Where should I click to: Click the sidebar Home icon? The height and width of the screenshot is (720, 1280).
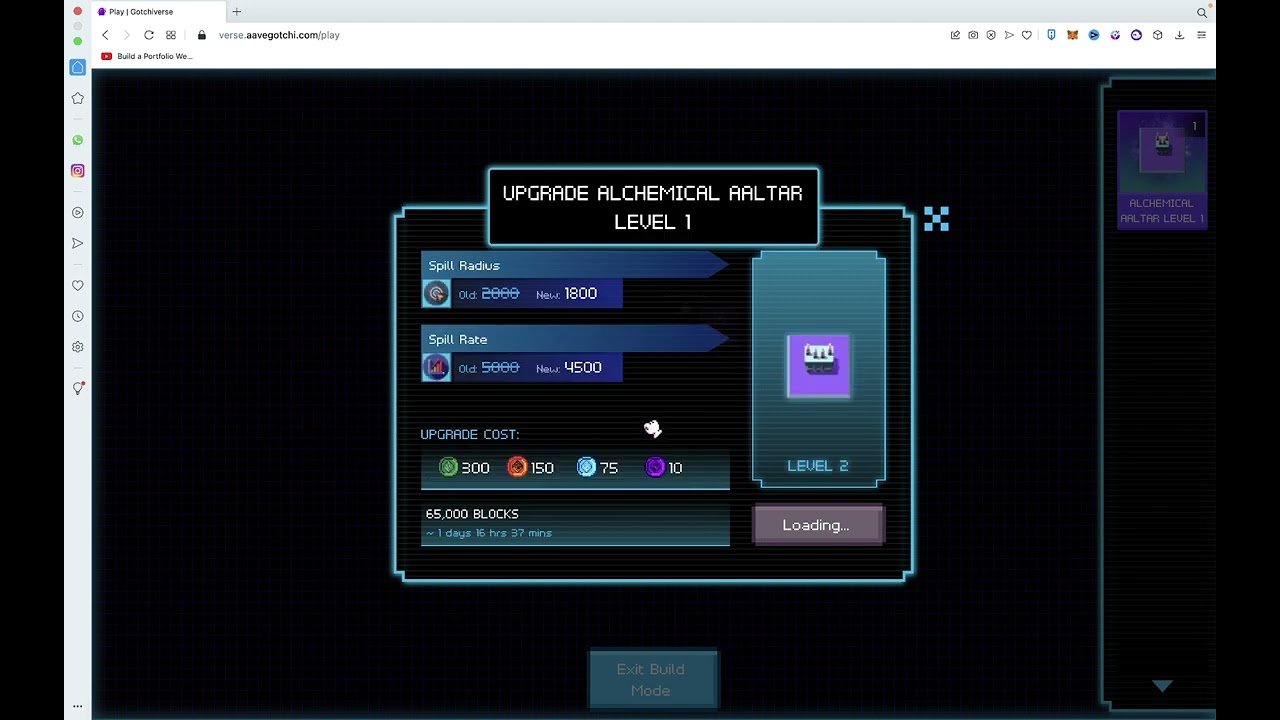tap(78, 67)
